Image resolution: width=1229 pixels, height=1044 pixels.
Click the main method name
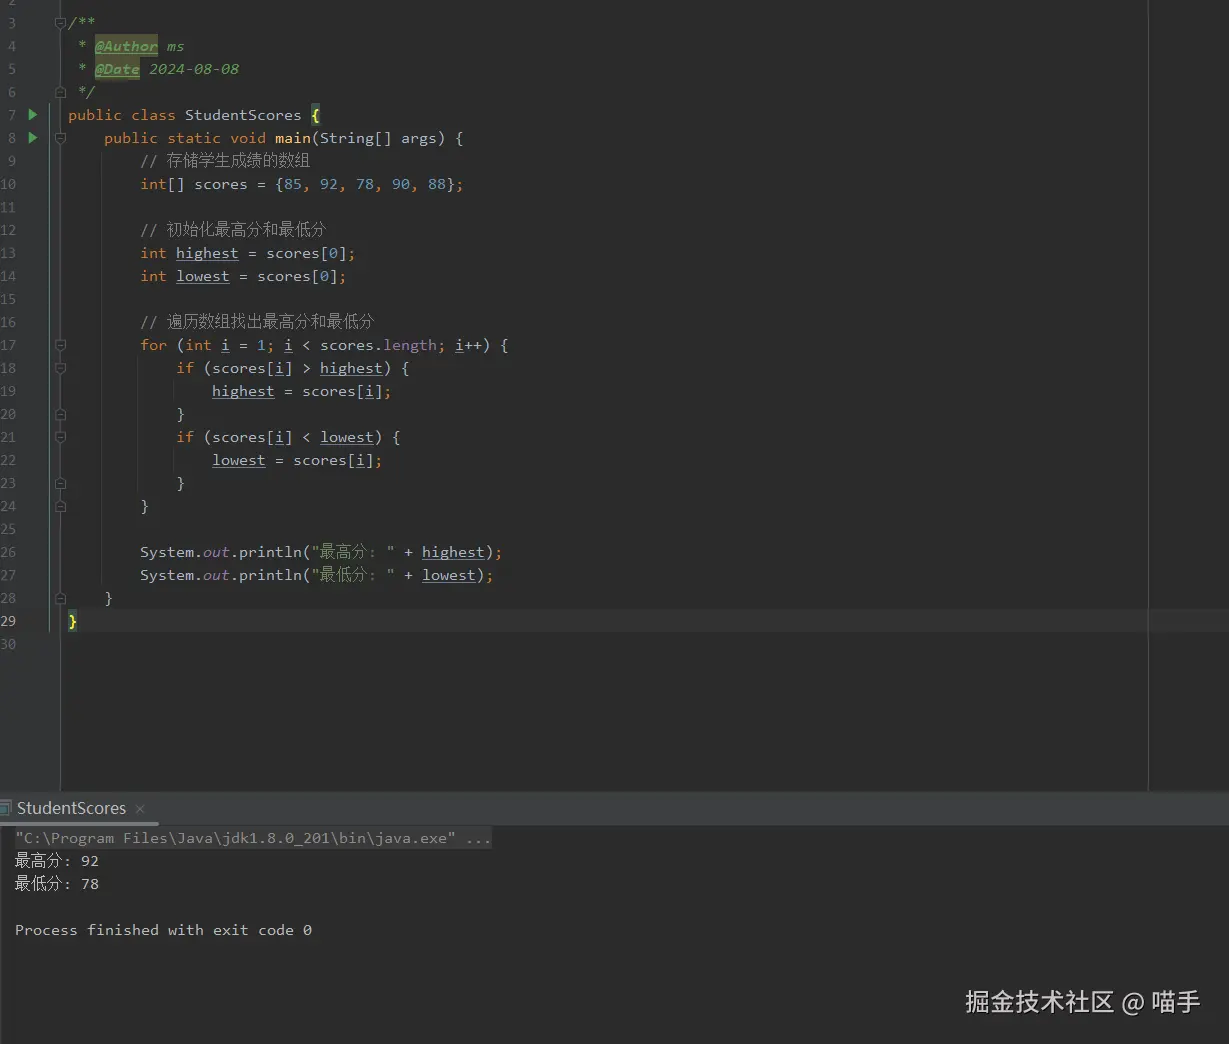293,138
